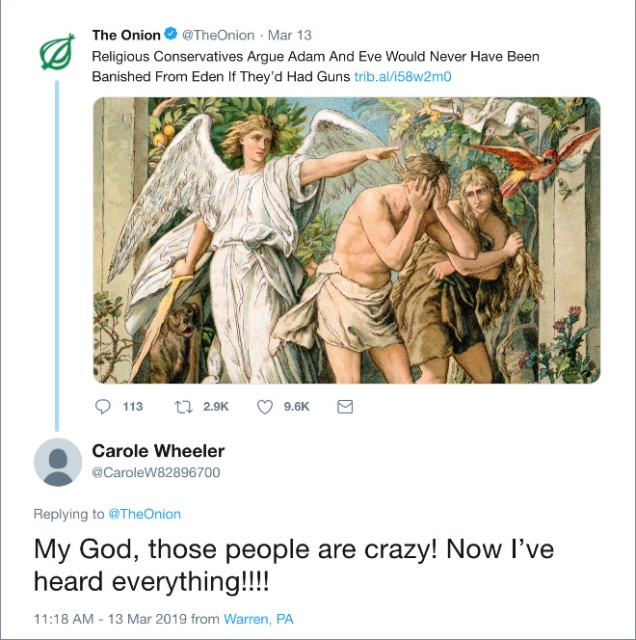This screenshot has width=636, height=640.
Task: Open the trib.al/i58w2m0 link
Action: point(403,77)
